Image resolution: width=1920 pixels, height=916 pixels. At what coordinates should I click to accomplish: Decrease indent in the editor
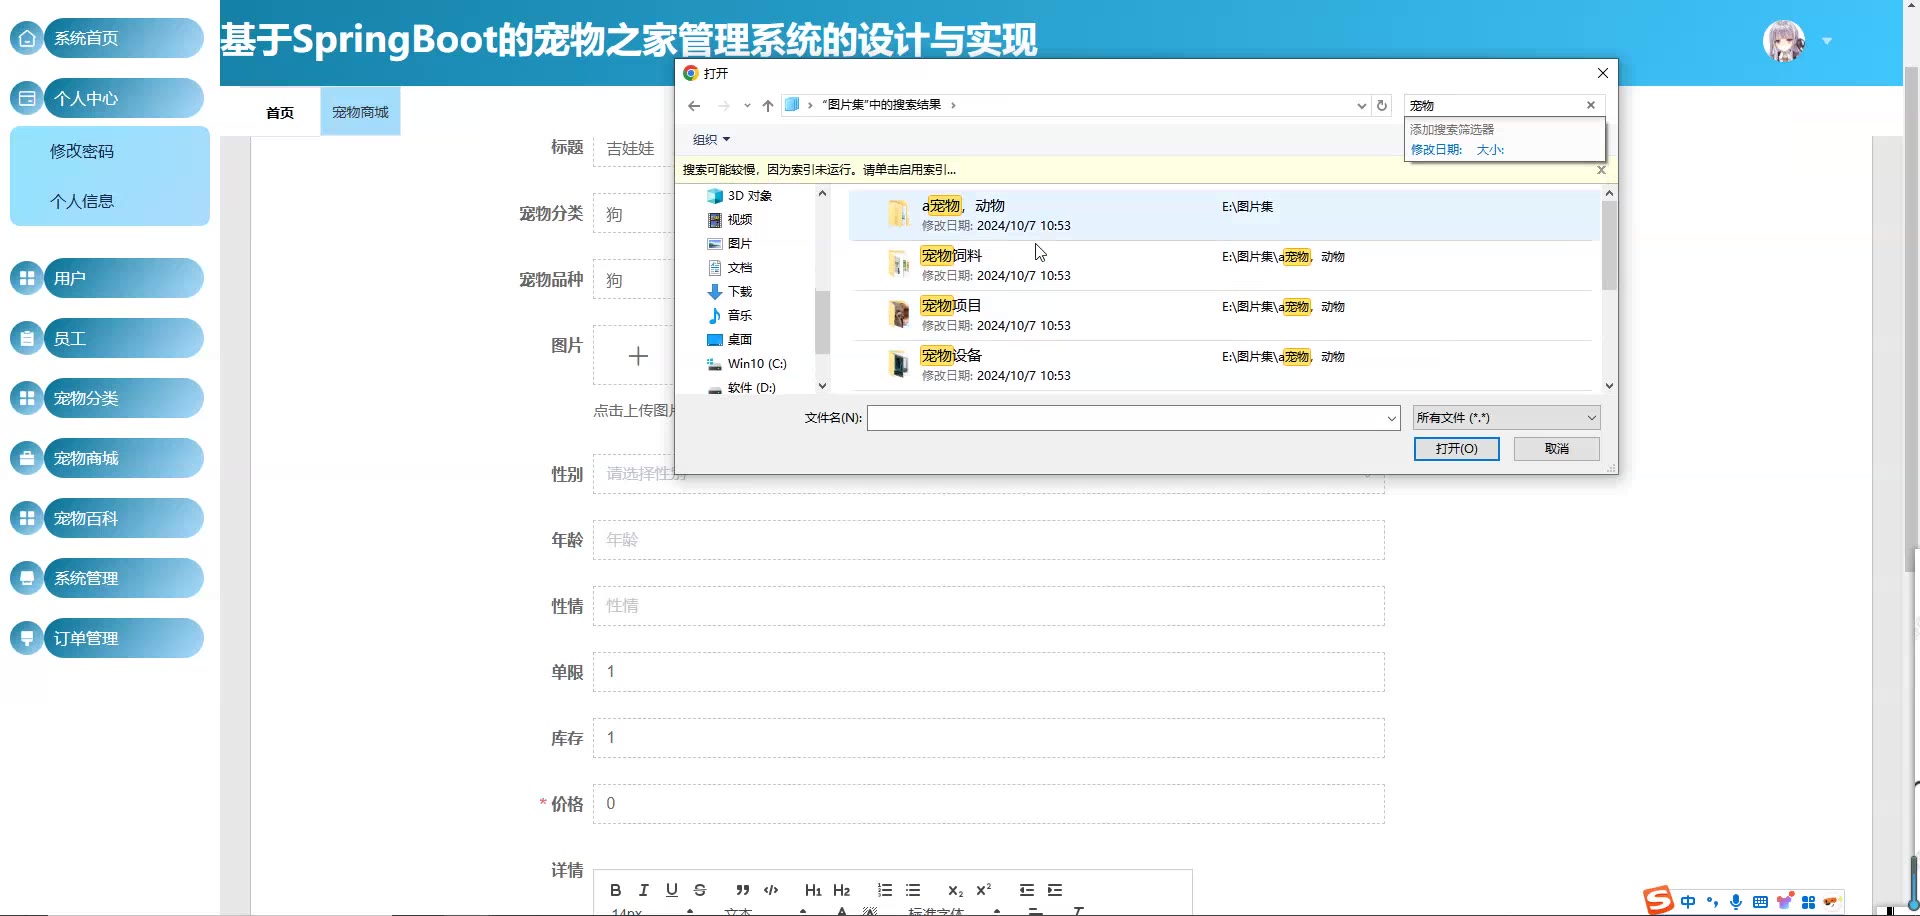click(1027, 890)
